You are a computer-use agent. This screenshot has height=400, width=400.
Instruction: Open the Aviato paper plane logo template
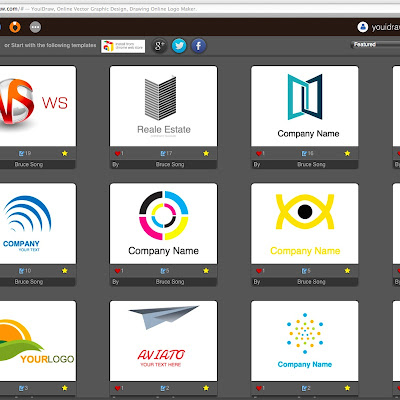point(163,341)
